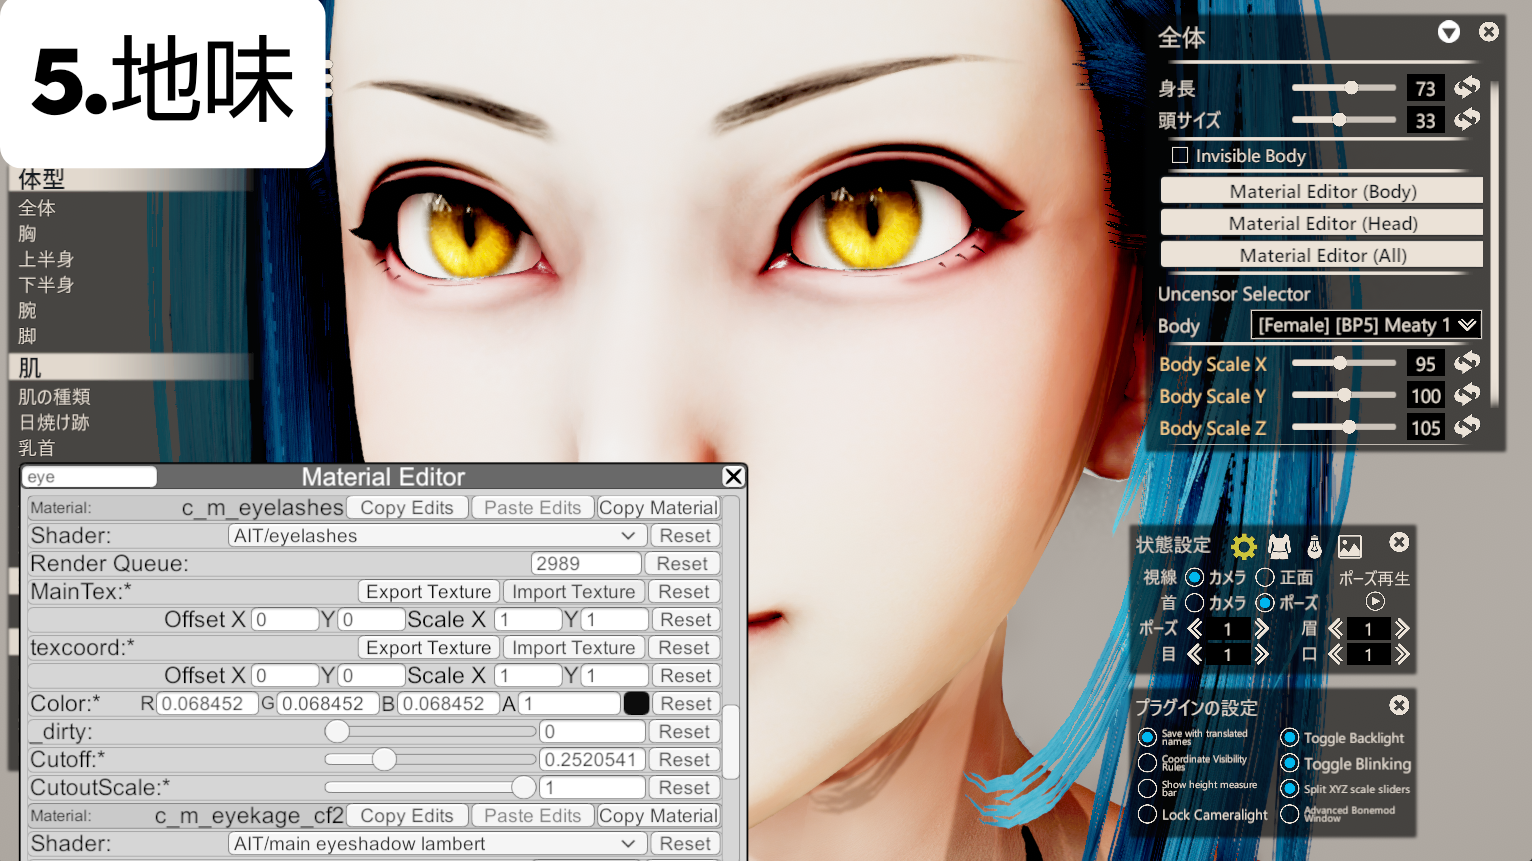Open the AIT/eyelashes shader dropdown

[436, 536]
